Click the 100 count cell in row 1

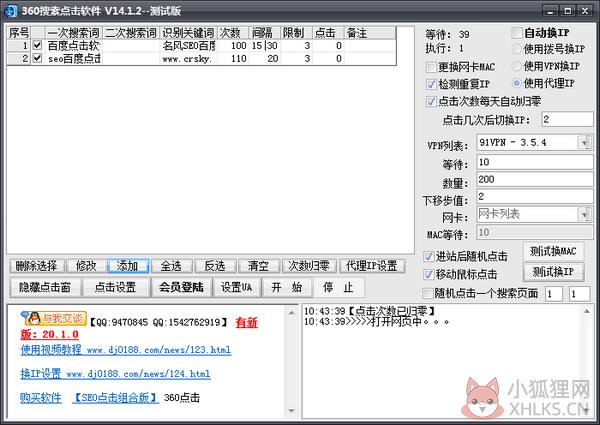[x=233, y=46]
